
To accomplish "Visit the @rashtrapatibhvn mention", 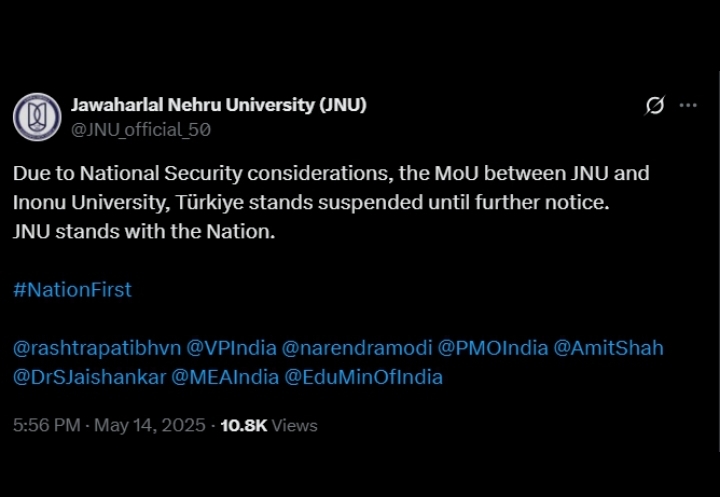I will (97, 349).
